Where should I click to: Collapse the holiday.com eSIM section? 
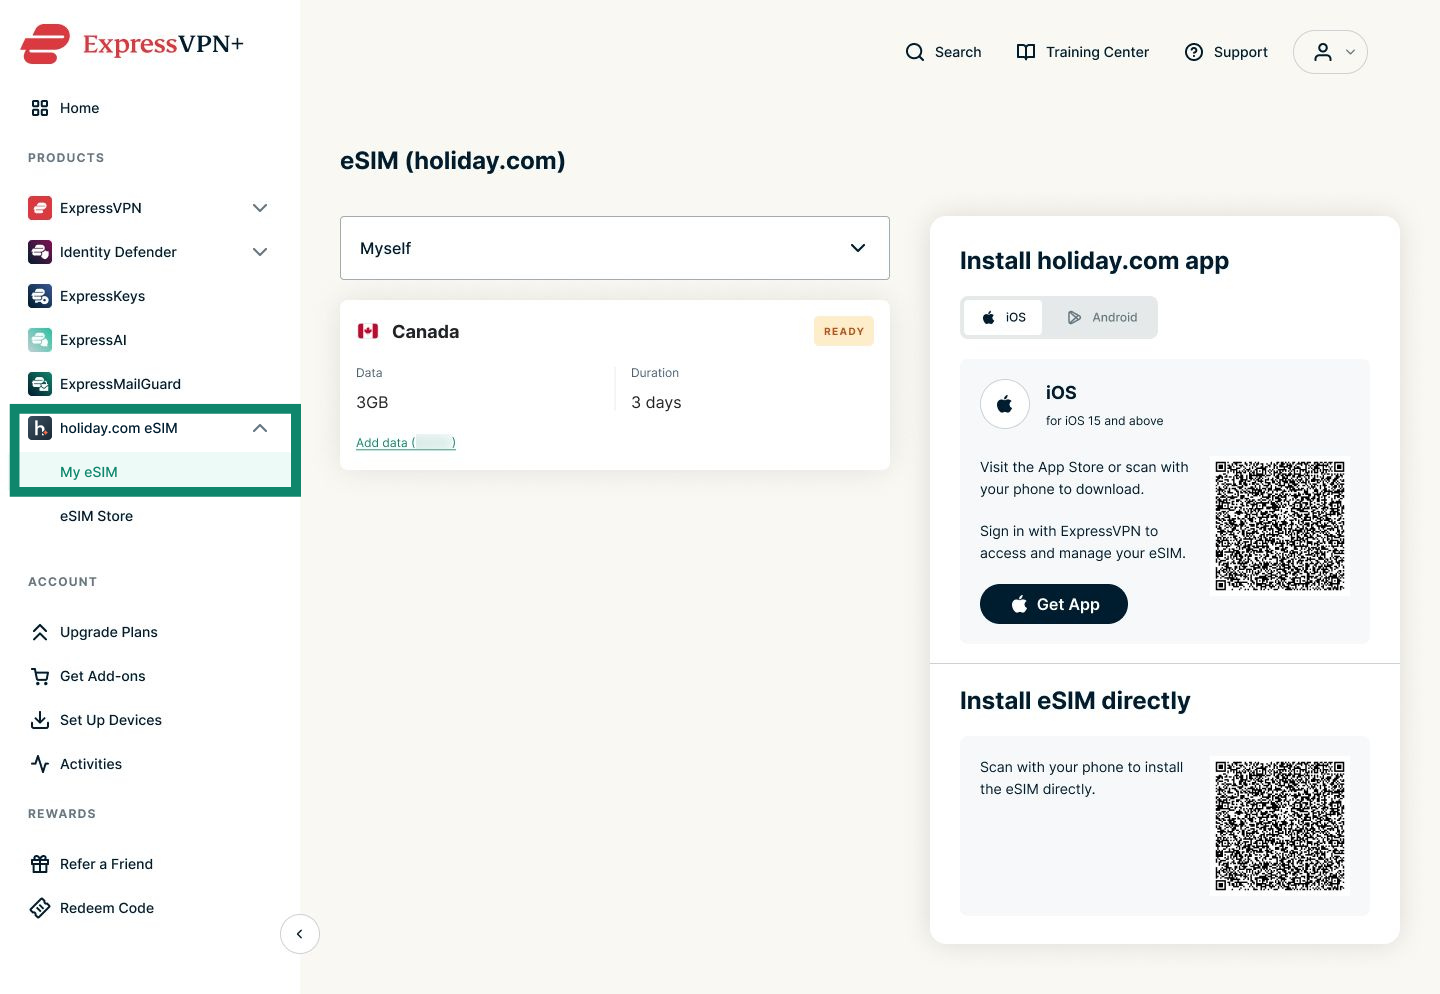point(260,428)
